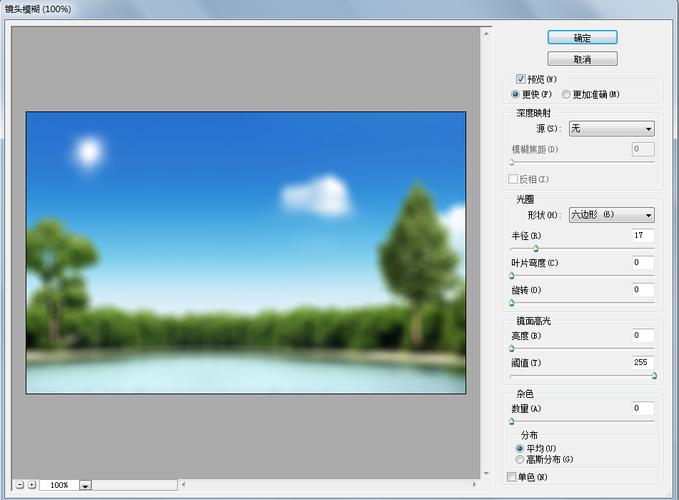The image size is (679, 500).
Task: Click the 数量 noise slider handle
Action: click(x=512, y=421)
